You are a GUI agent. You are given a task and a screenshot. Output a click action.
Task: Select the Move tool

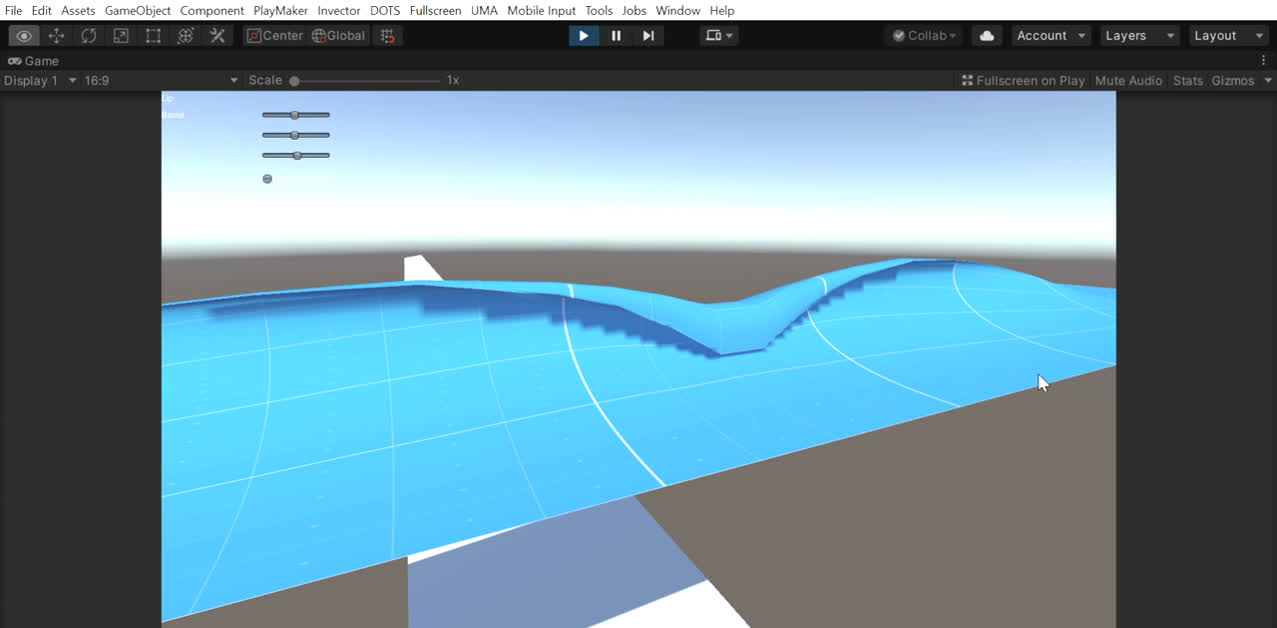pyautogui.click(x=56, y=36)
